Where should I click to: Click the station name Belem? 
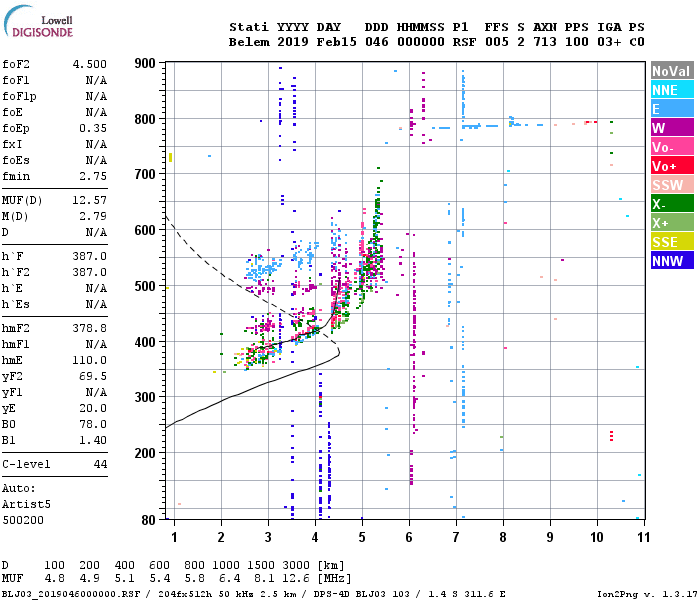click(x=249, y=42)
